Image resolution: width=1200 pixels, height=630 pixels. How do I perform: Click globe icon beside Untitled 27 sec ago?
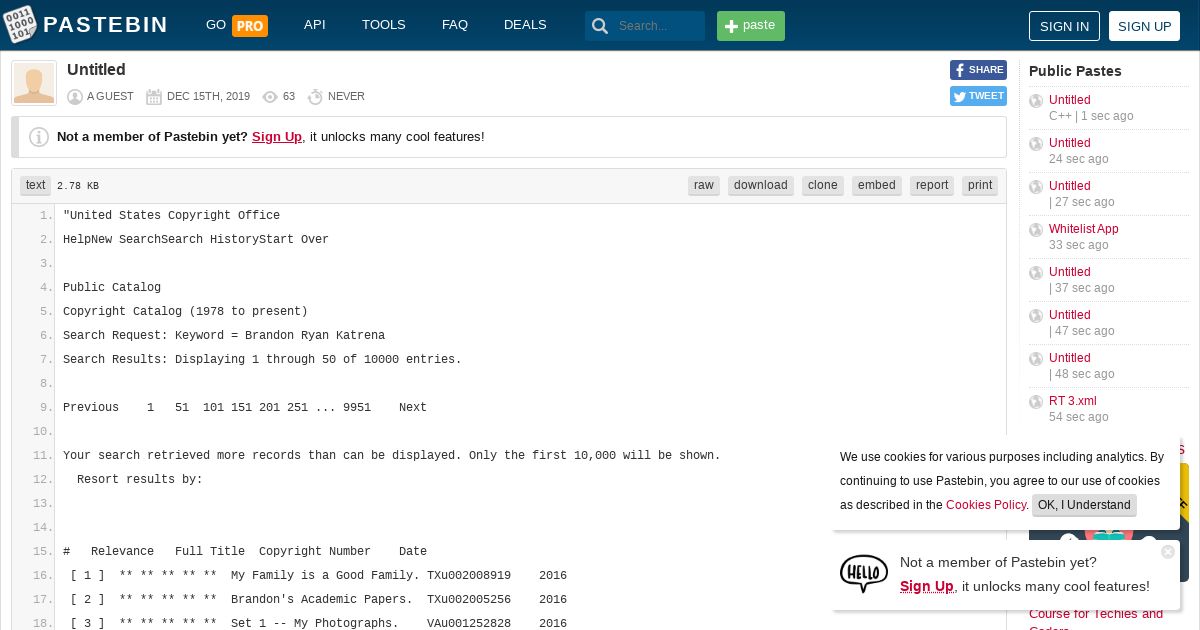click(x=1036, y=187)
